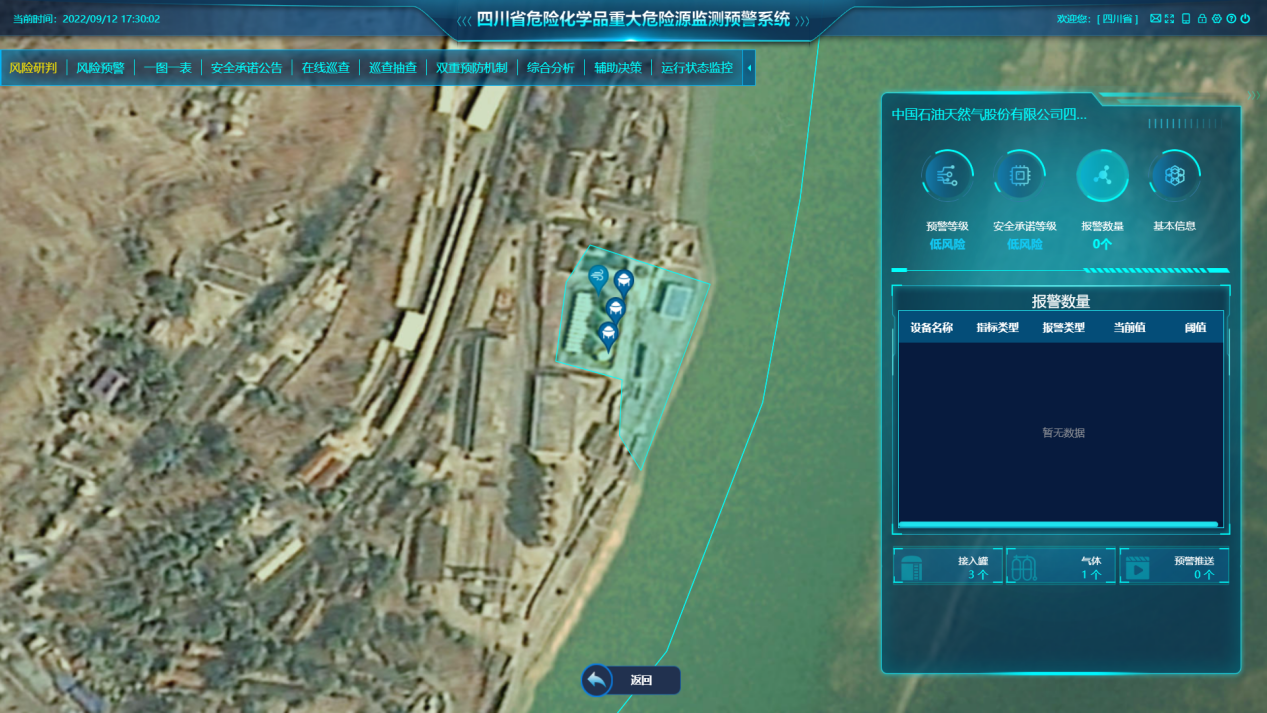Click the play icon beside 预警推送
Viewport: 1267px width, 713px height.
coord(1138,567)
